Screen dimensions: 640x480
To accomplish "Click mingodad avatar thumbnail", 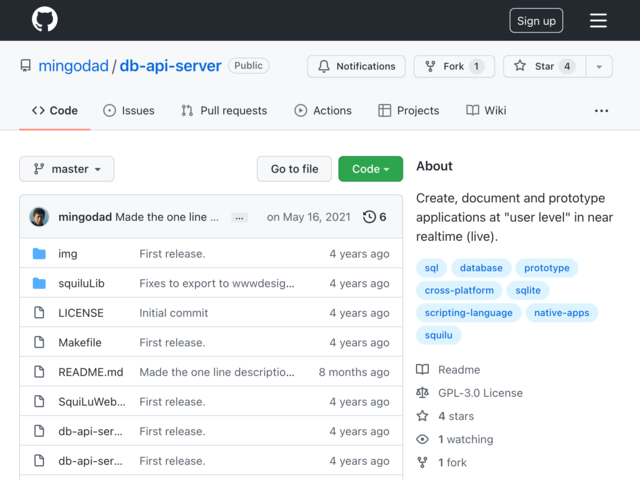I will pyautogui.click(x=39, y=217).
